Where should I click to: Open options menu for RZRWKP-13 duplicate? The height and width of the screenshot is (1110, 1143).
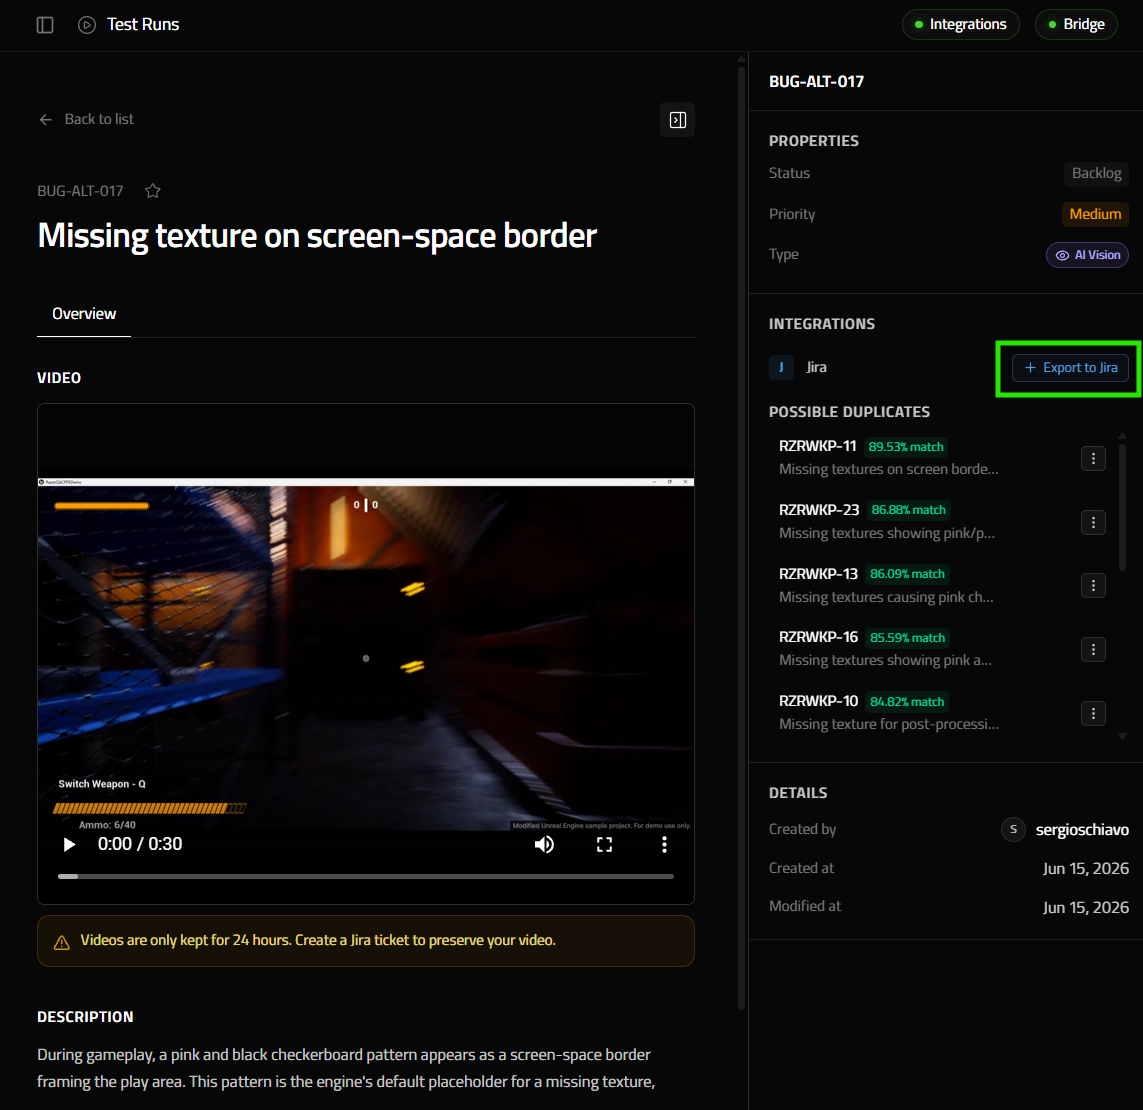click(1093, 585)
